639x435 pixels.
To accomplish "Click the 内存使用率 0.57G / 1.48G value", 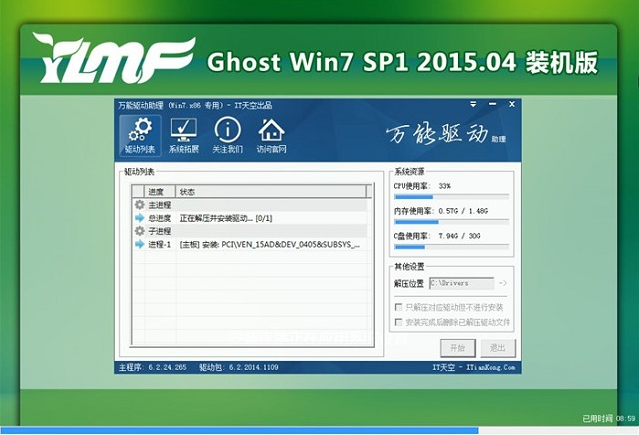I will (463, 211).
